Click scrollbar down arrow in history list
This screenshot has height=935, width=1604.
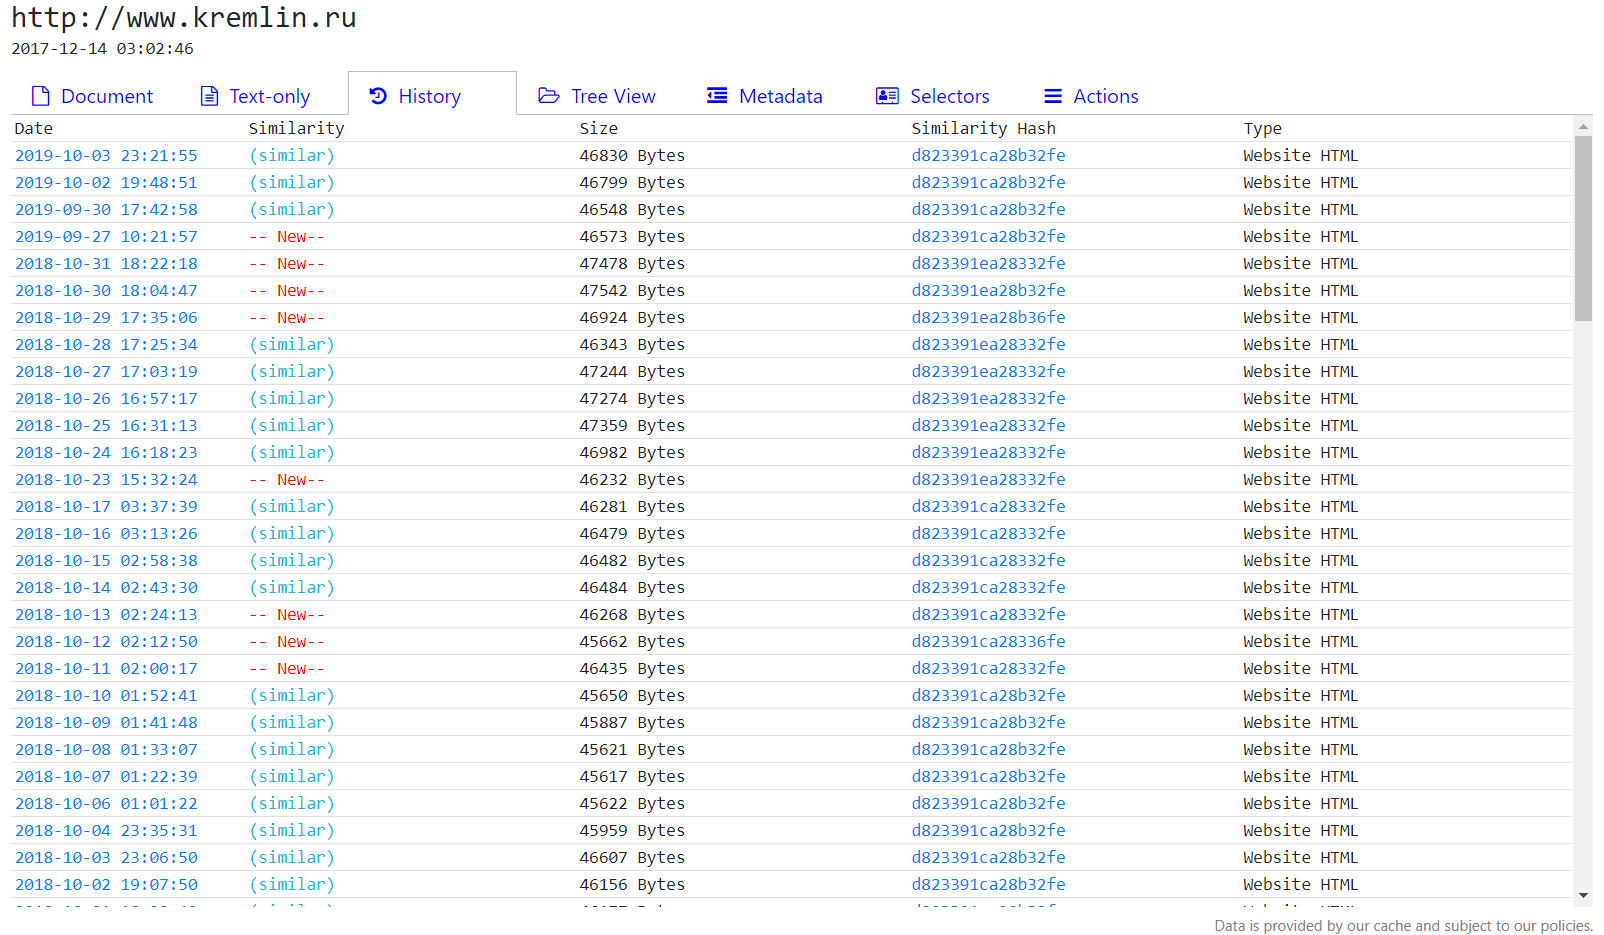(1583, 895)
